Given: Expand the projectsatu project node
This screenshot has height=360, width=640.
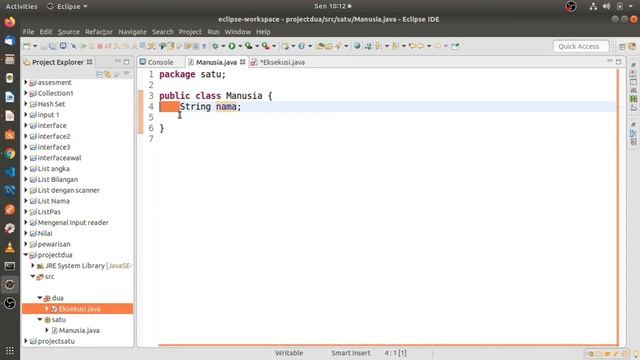Looking at the screenshot, I should (x=26, y=341).
